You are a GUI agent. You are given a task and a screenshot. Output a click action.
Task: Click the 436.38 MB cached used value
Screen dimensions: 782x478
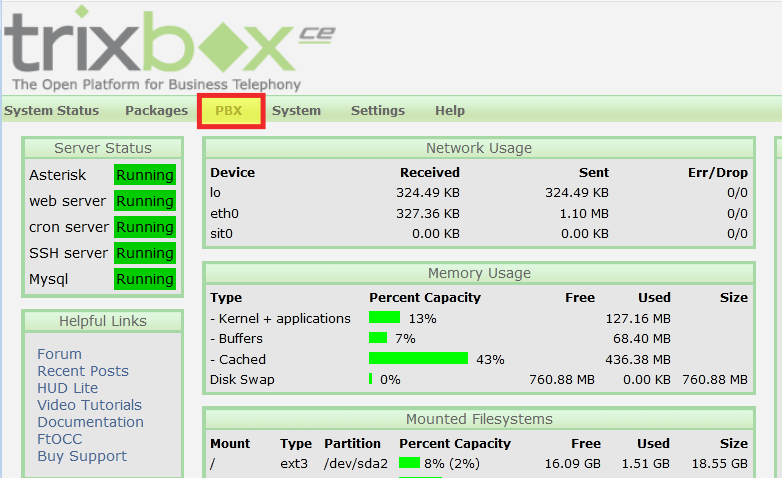(638, 359)
